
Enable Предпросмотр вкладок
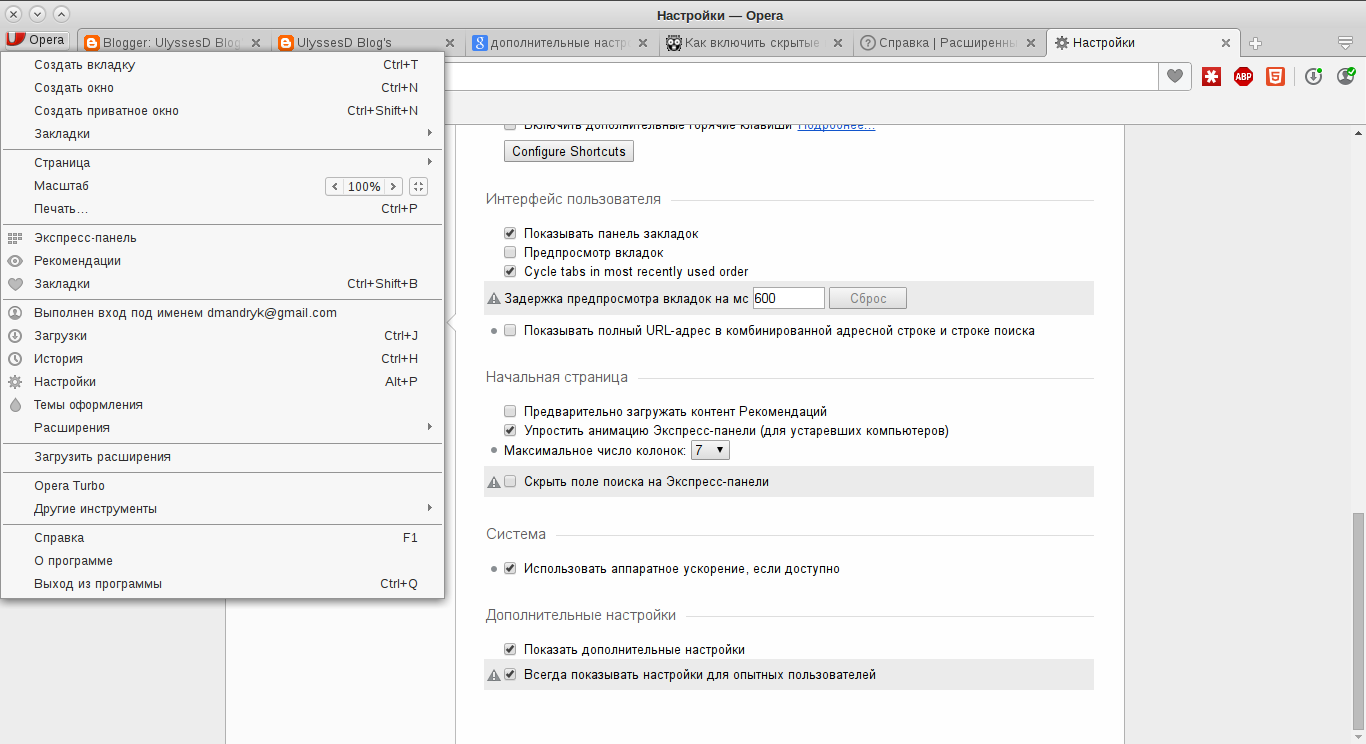510,252
